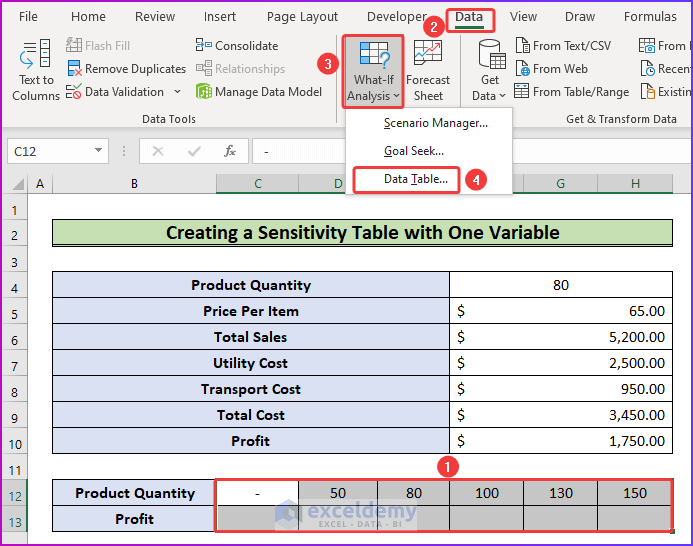Screen dimensions: 693x546
Task: Click the 5,200.00 total sales cell
Action: [561, 337]
